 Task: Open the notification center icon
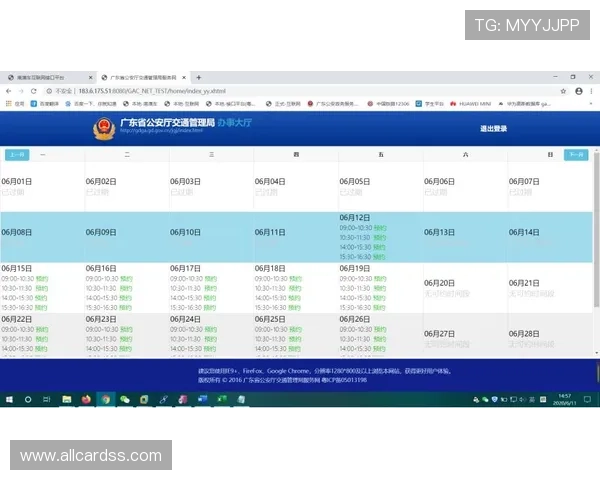tap(587, 400)
